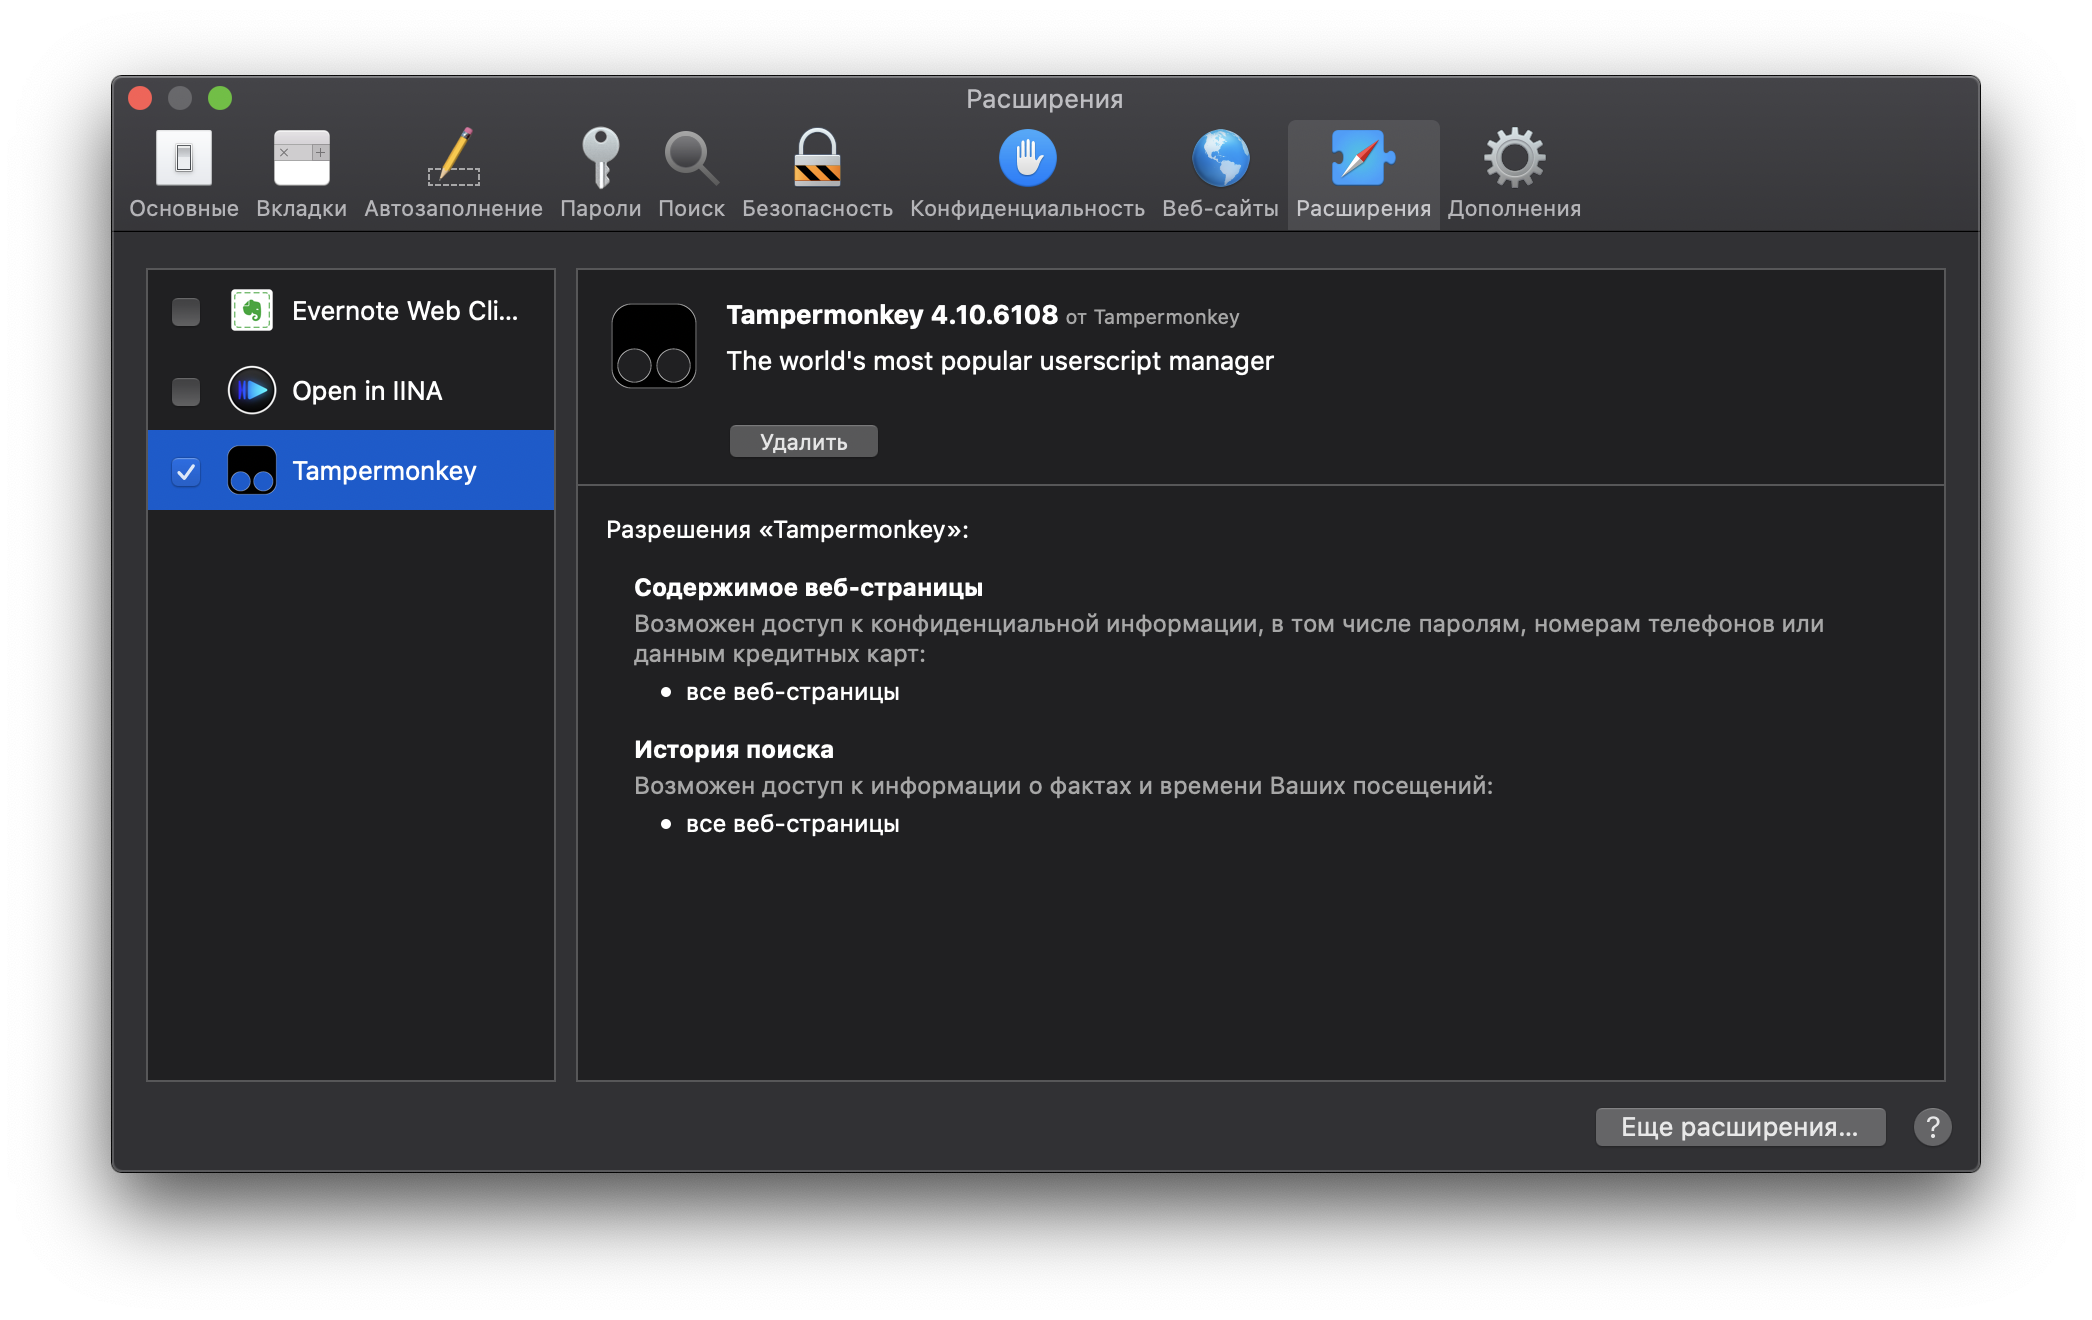2092x1320 pixels.
Task: Open help with the question mark button
Action: (1932, 1127)
